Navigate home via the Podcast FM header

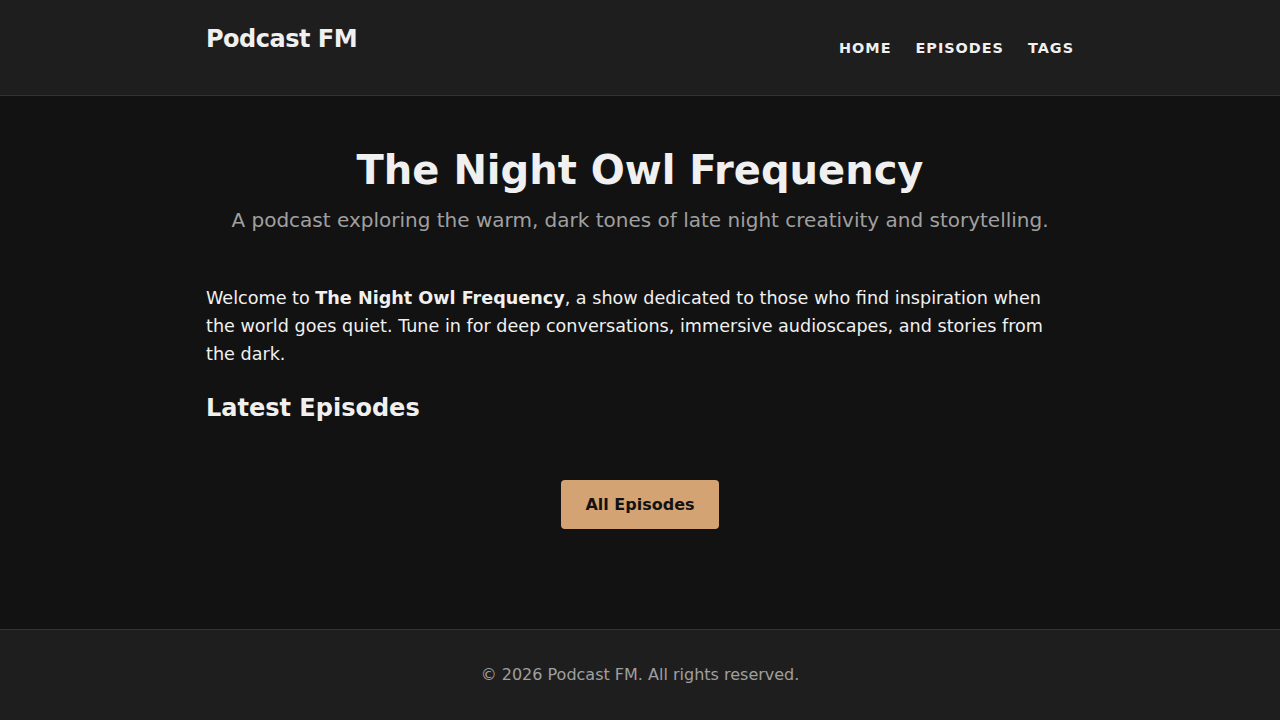281,38
